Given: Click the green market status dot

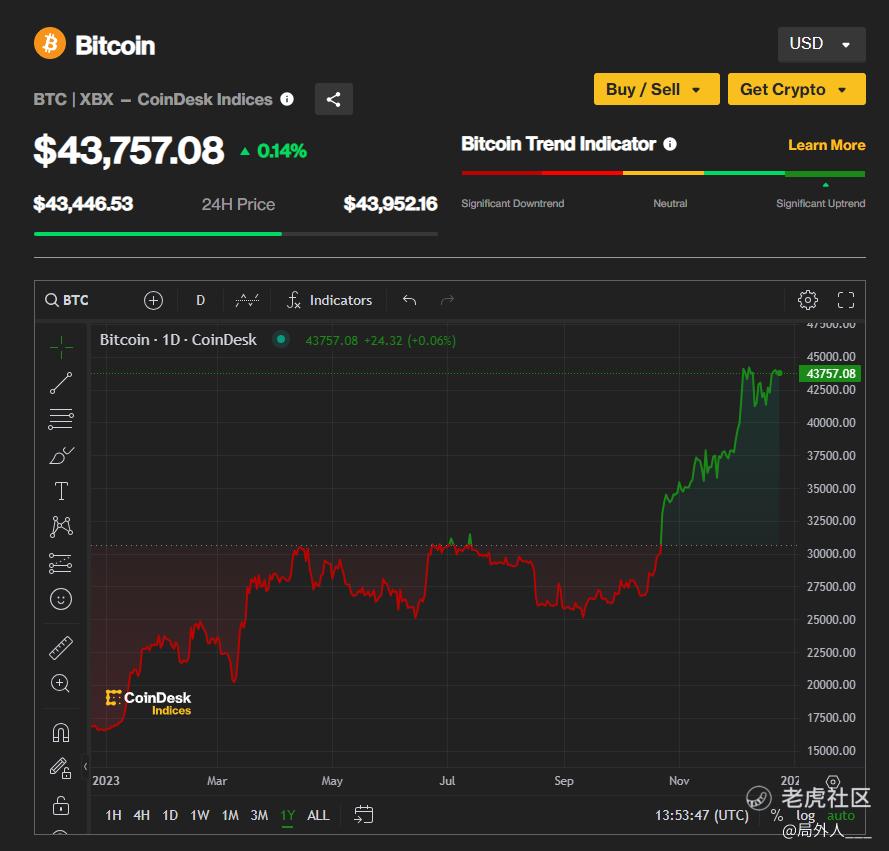Looking at the screenshot, I should [x=281, y=340].
